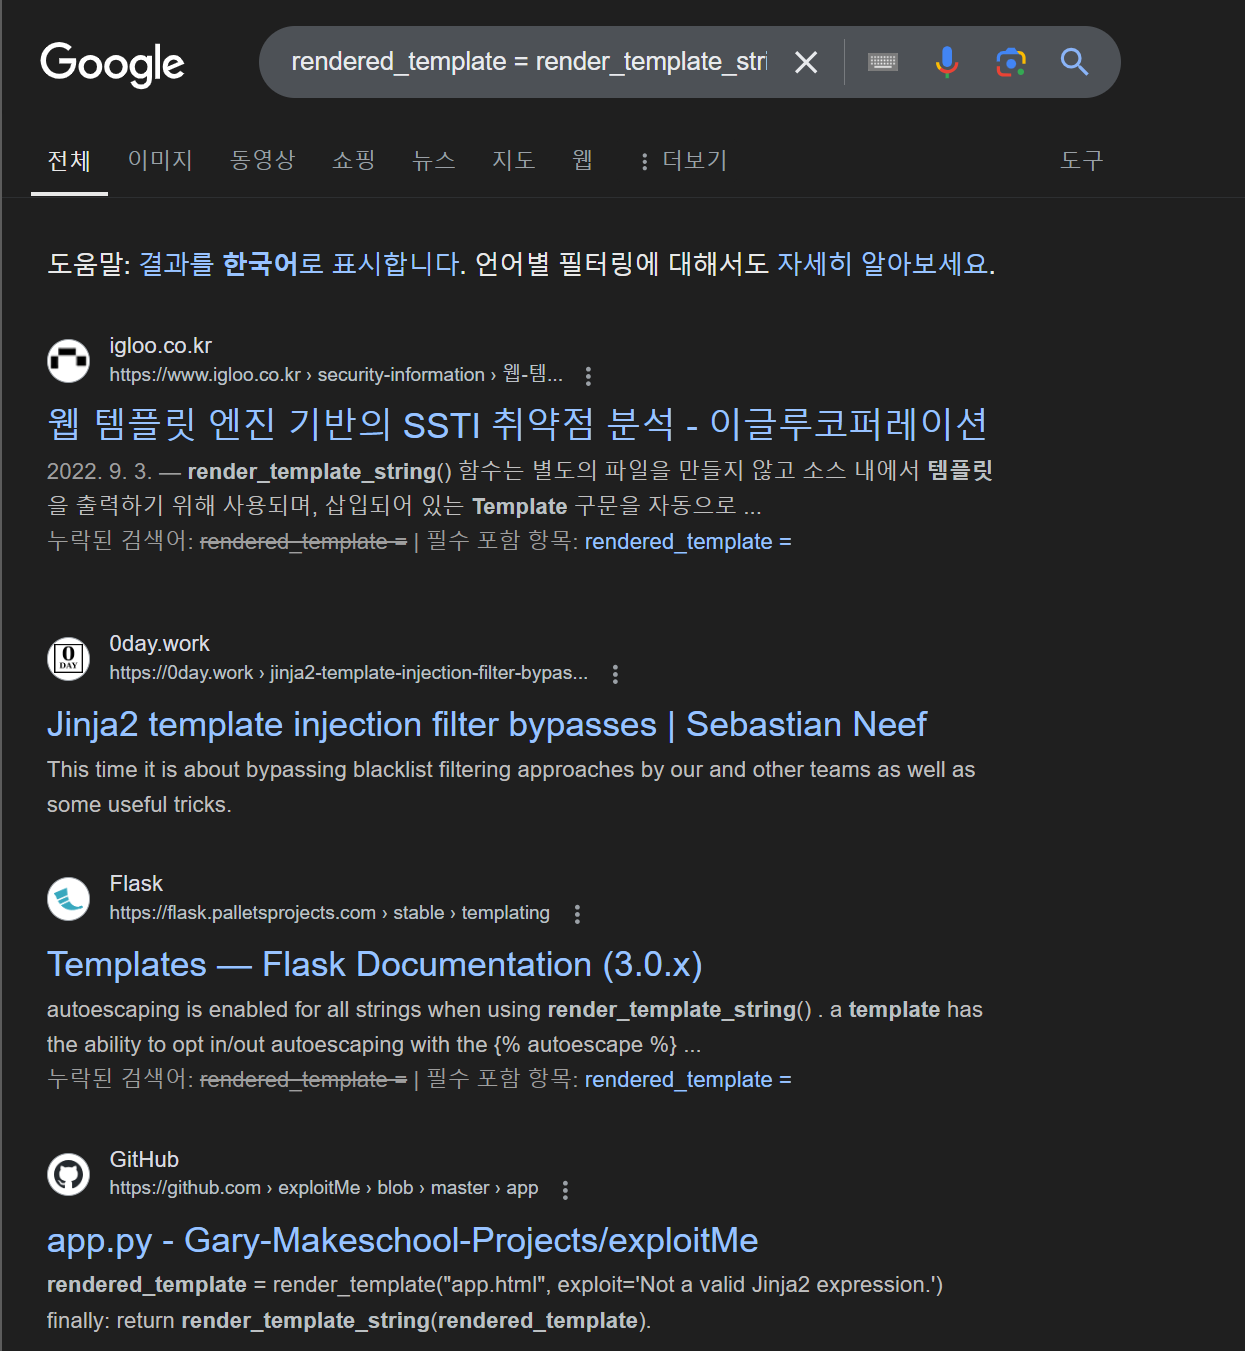This screenshot has height=1351, width=1245.
Task: Open the 뉴스 tab
Action: [434, 160]
